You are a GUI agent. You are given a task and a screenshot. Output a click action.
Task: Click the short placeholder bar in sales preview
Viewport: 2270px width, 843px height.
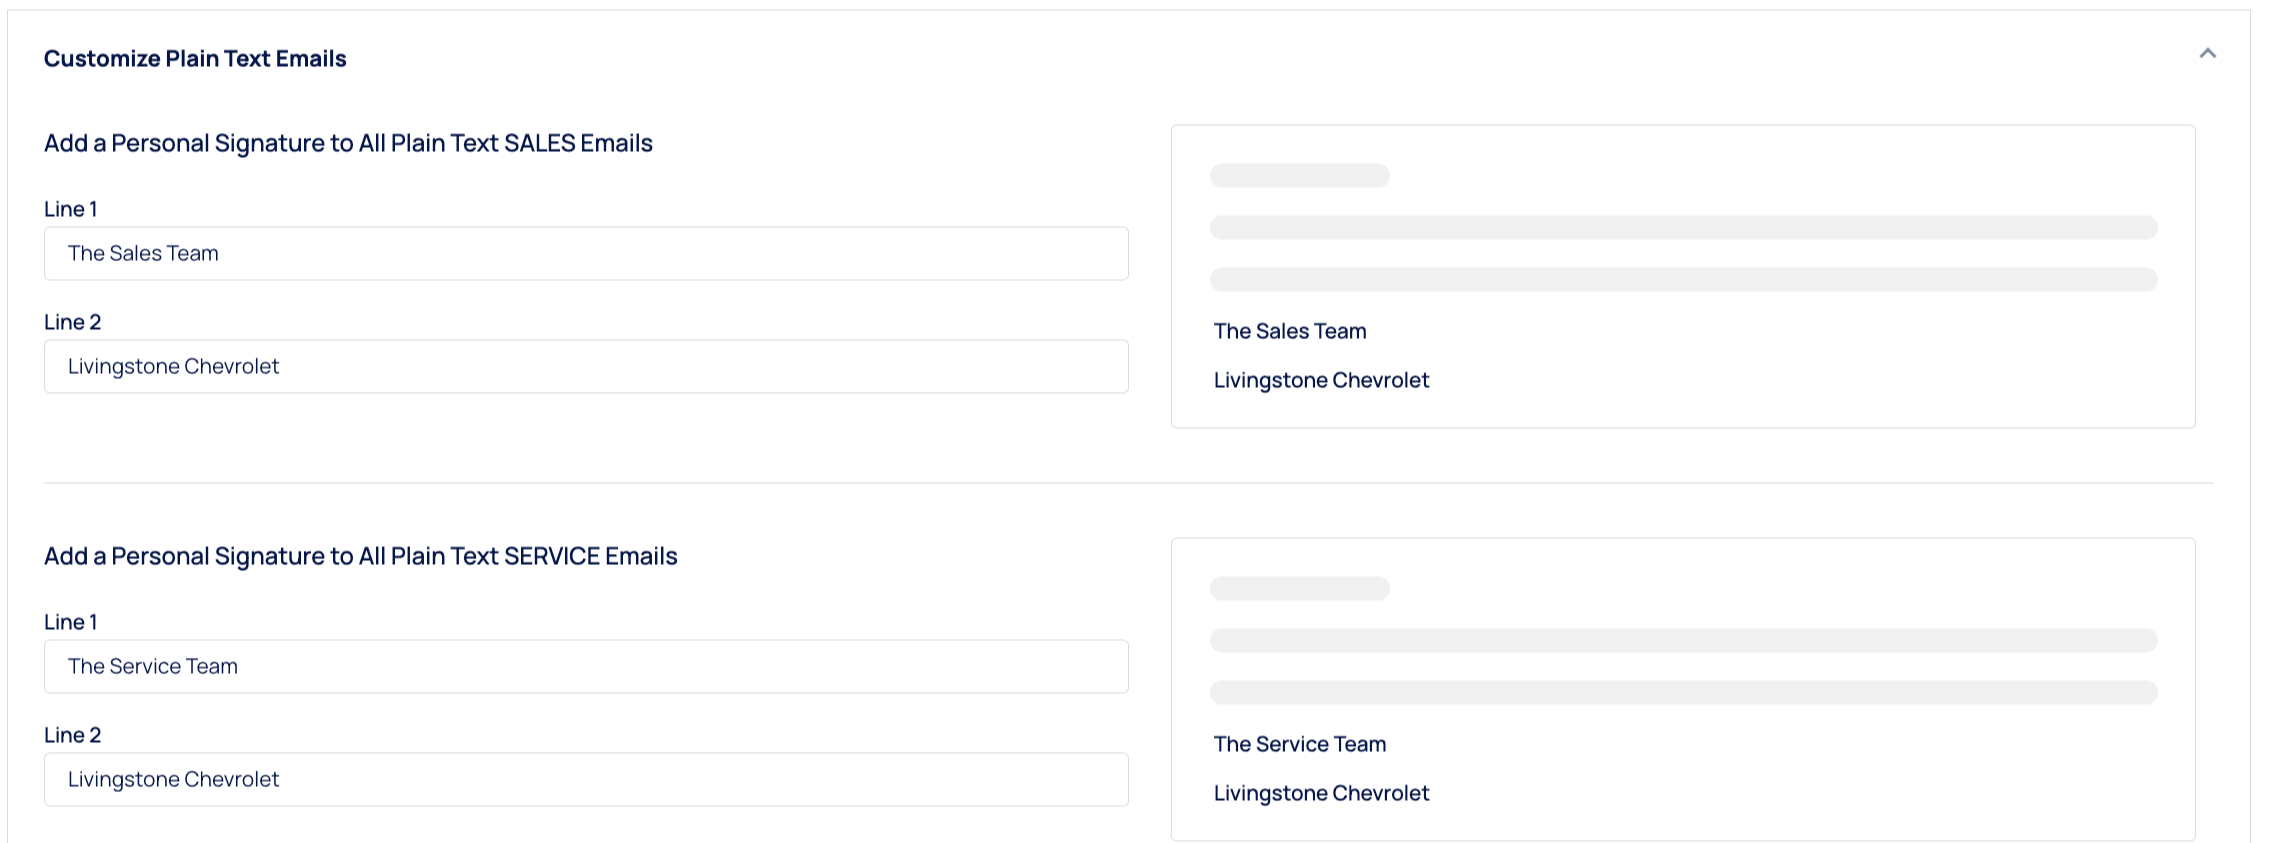point(1299,176)
